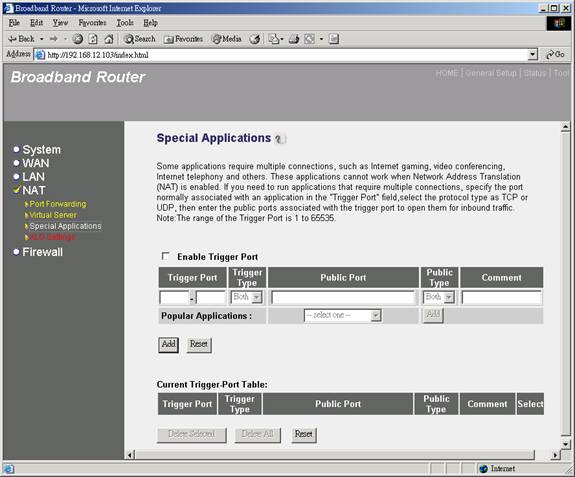Click the Print icon in the toolbar

pyautogui.click(x=294, y=39)
